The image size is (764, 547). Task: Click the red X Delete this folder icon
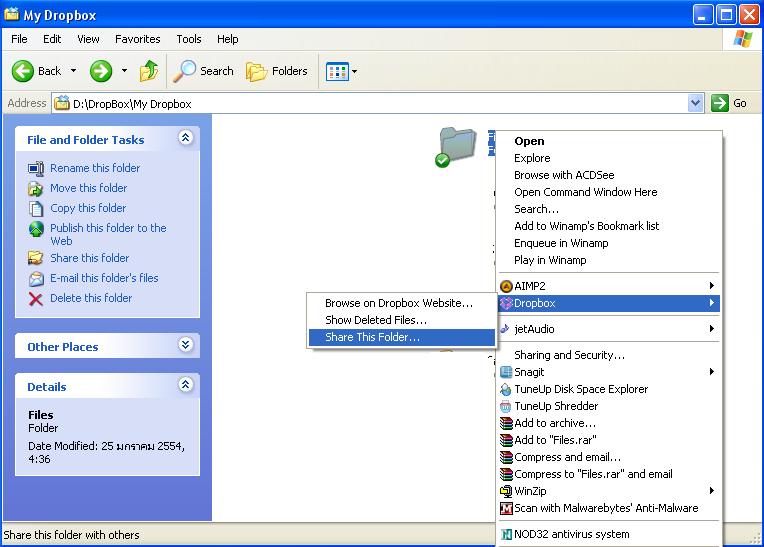(x=36, y=299)
